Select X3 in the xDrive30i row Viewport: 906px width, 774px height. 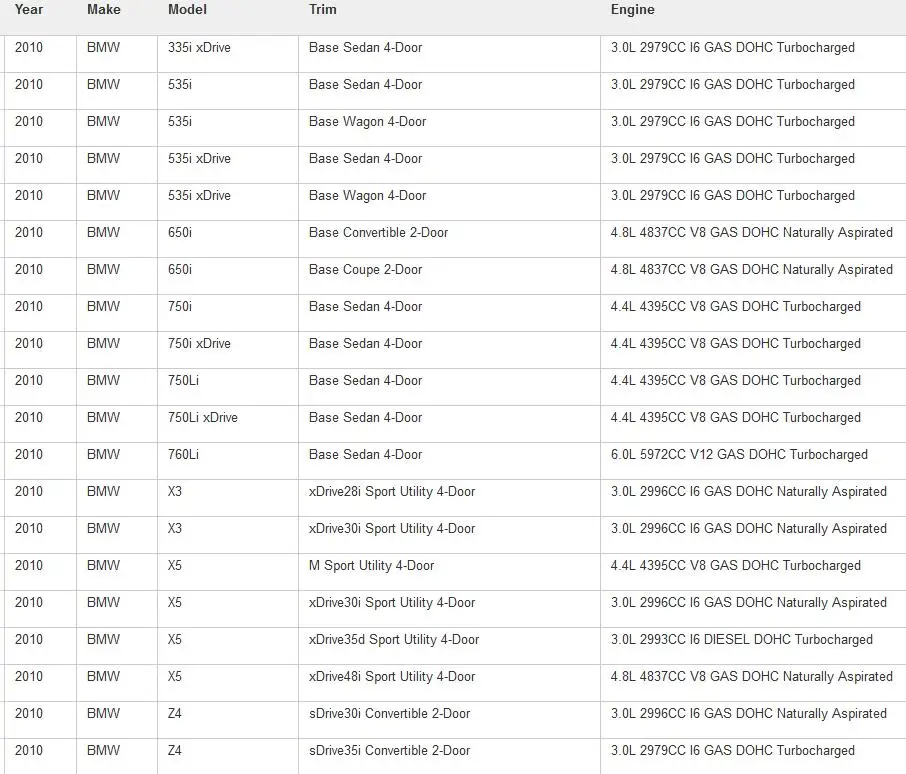(x=174, y=528)
